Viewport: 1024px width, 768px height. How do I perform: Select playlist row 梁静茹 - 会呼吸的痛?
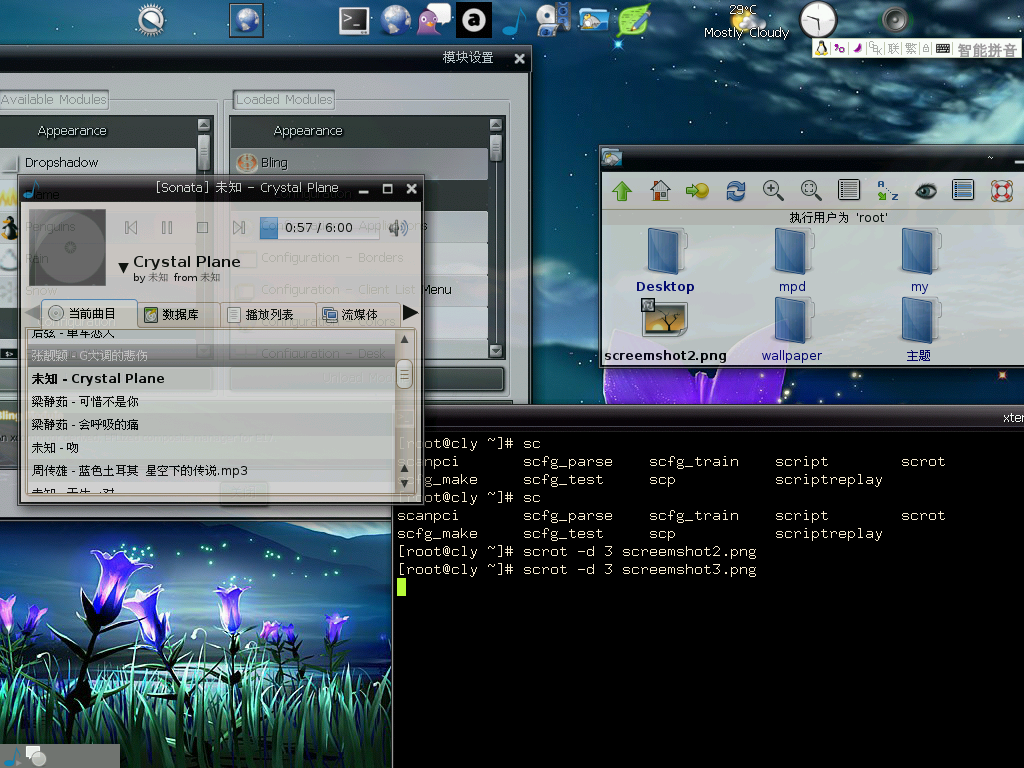210,424
